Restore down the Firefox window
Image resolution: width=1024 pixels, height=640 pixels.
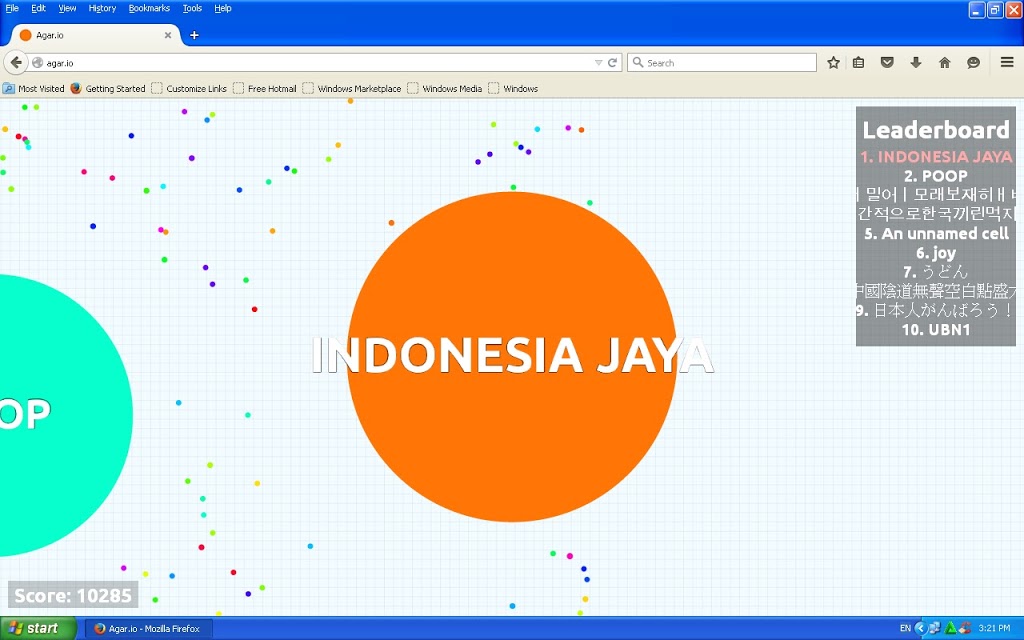coord(995,10)
